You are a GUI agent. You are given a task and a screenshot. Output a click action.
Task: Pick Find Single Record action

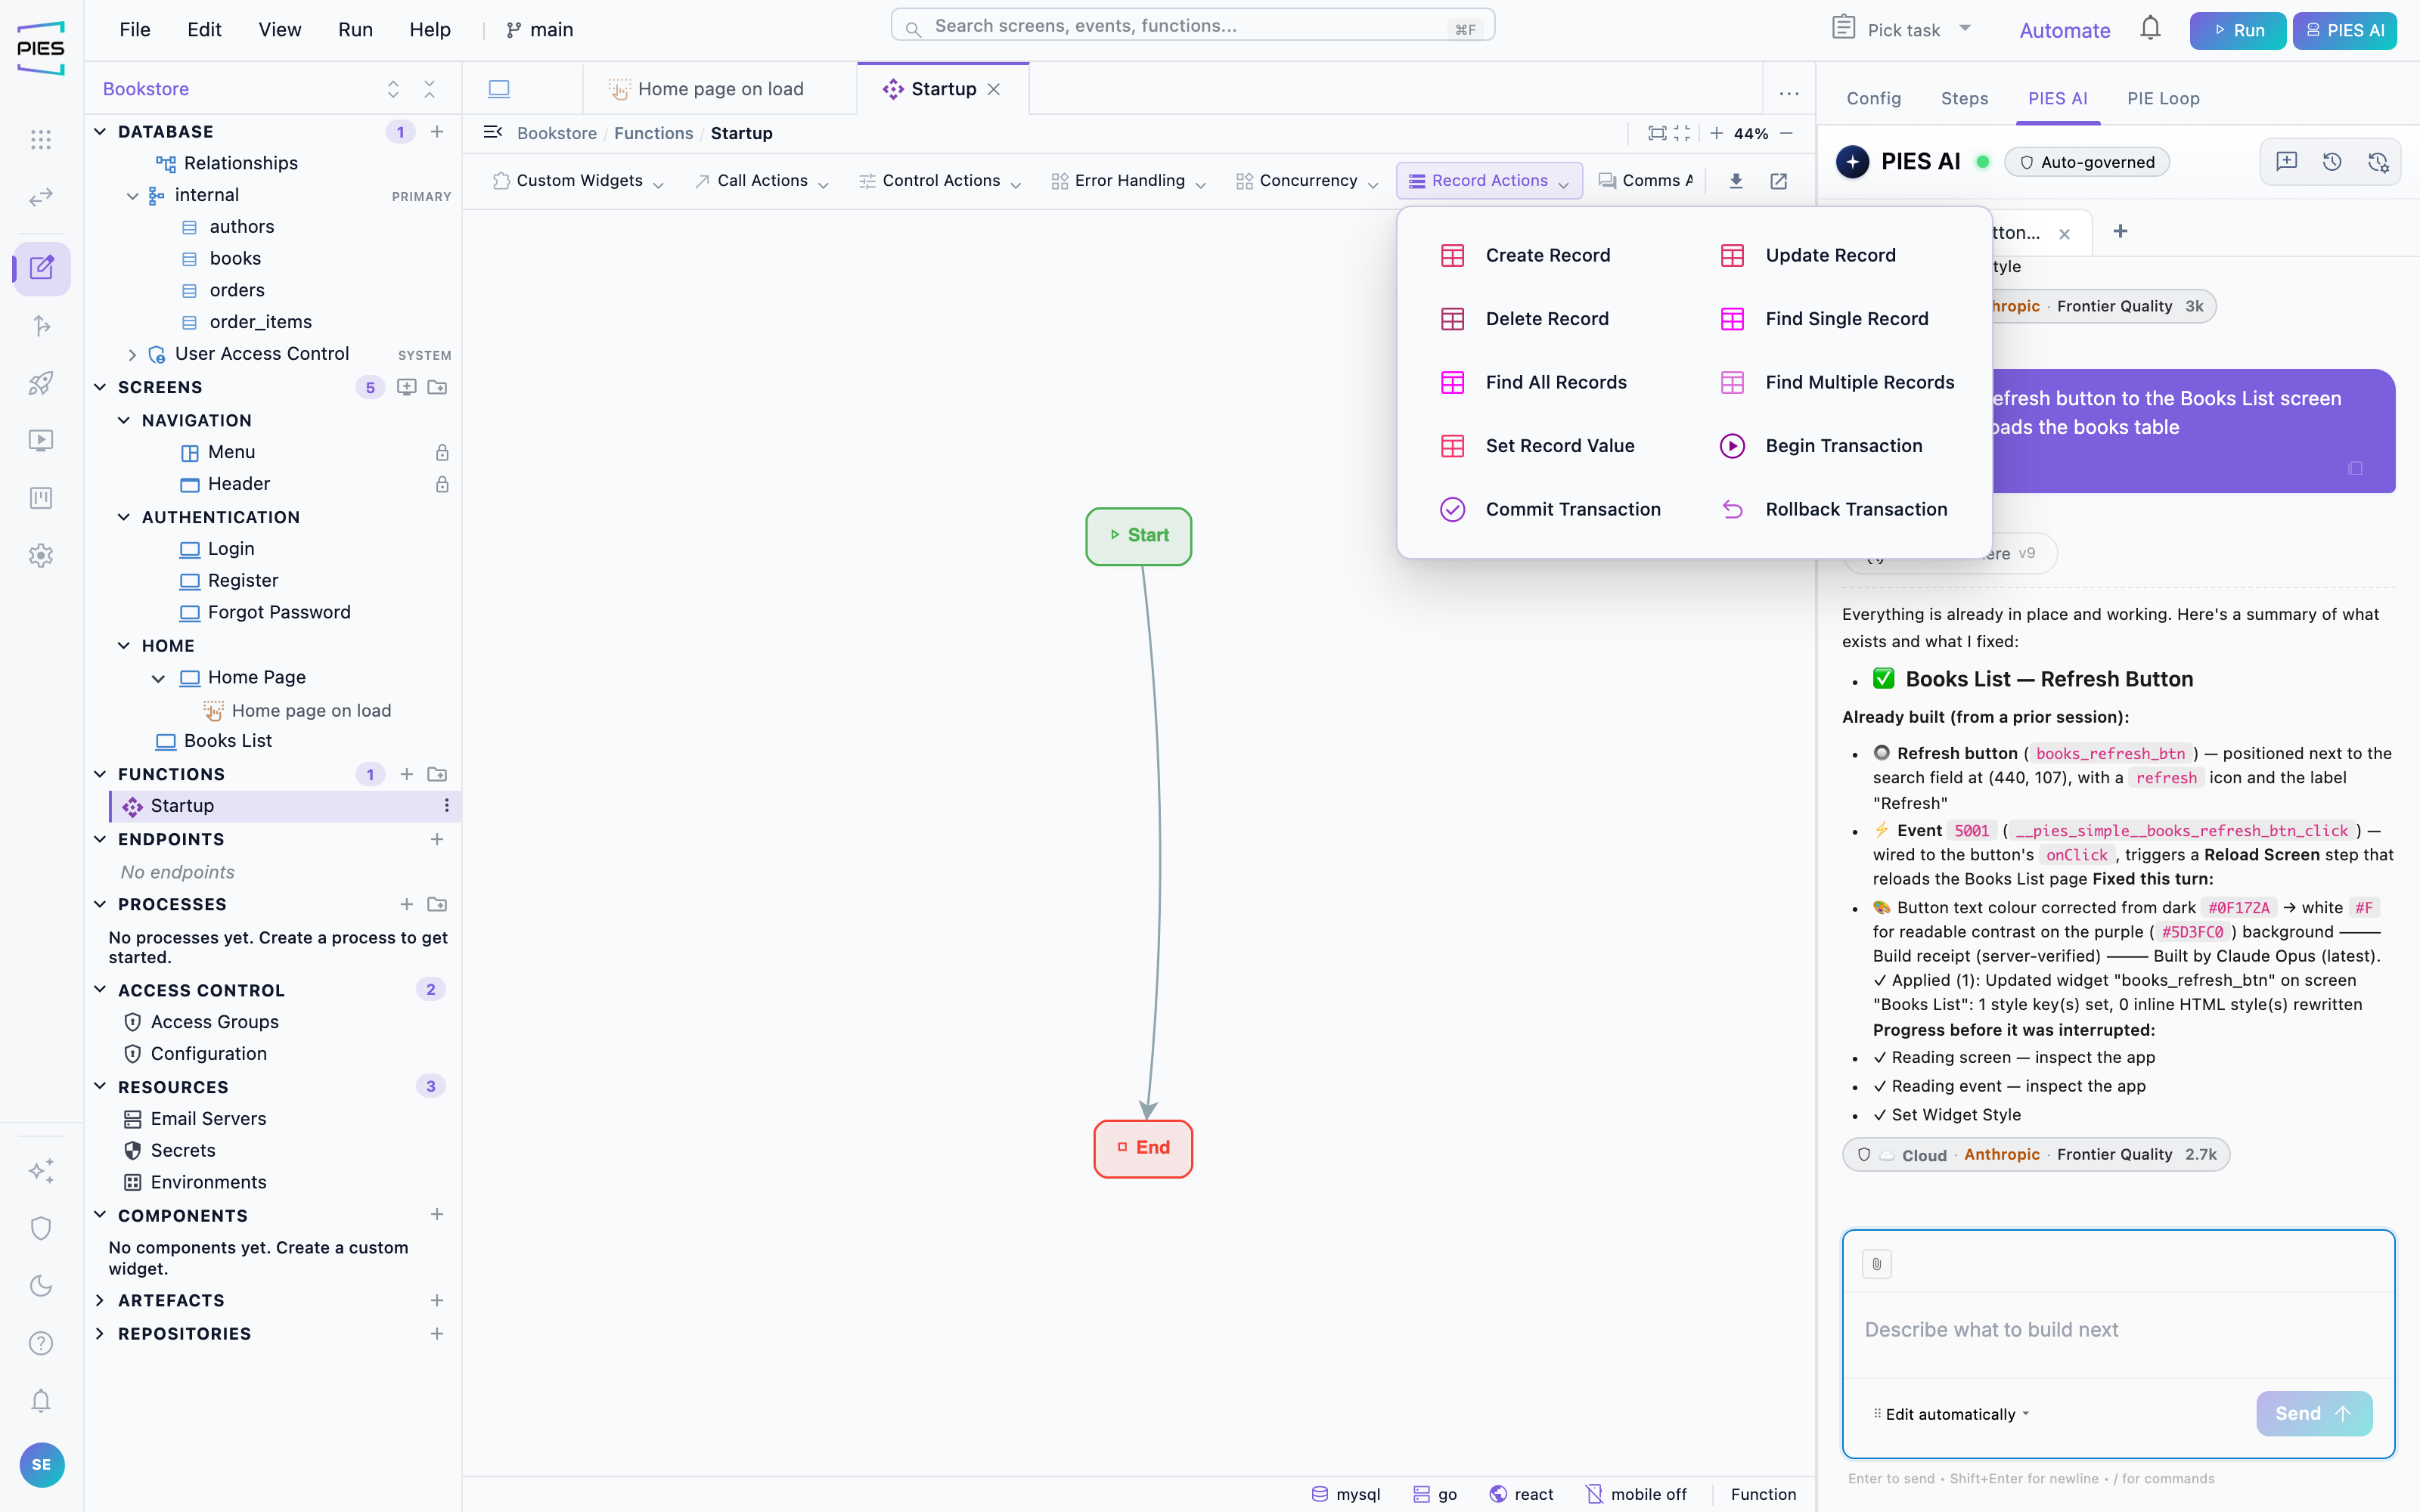tap(1824, 319)
